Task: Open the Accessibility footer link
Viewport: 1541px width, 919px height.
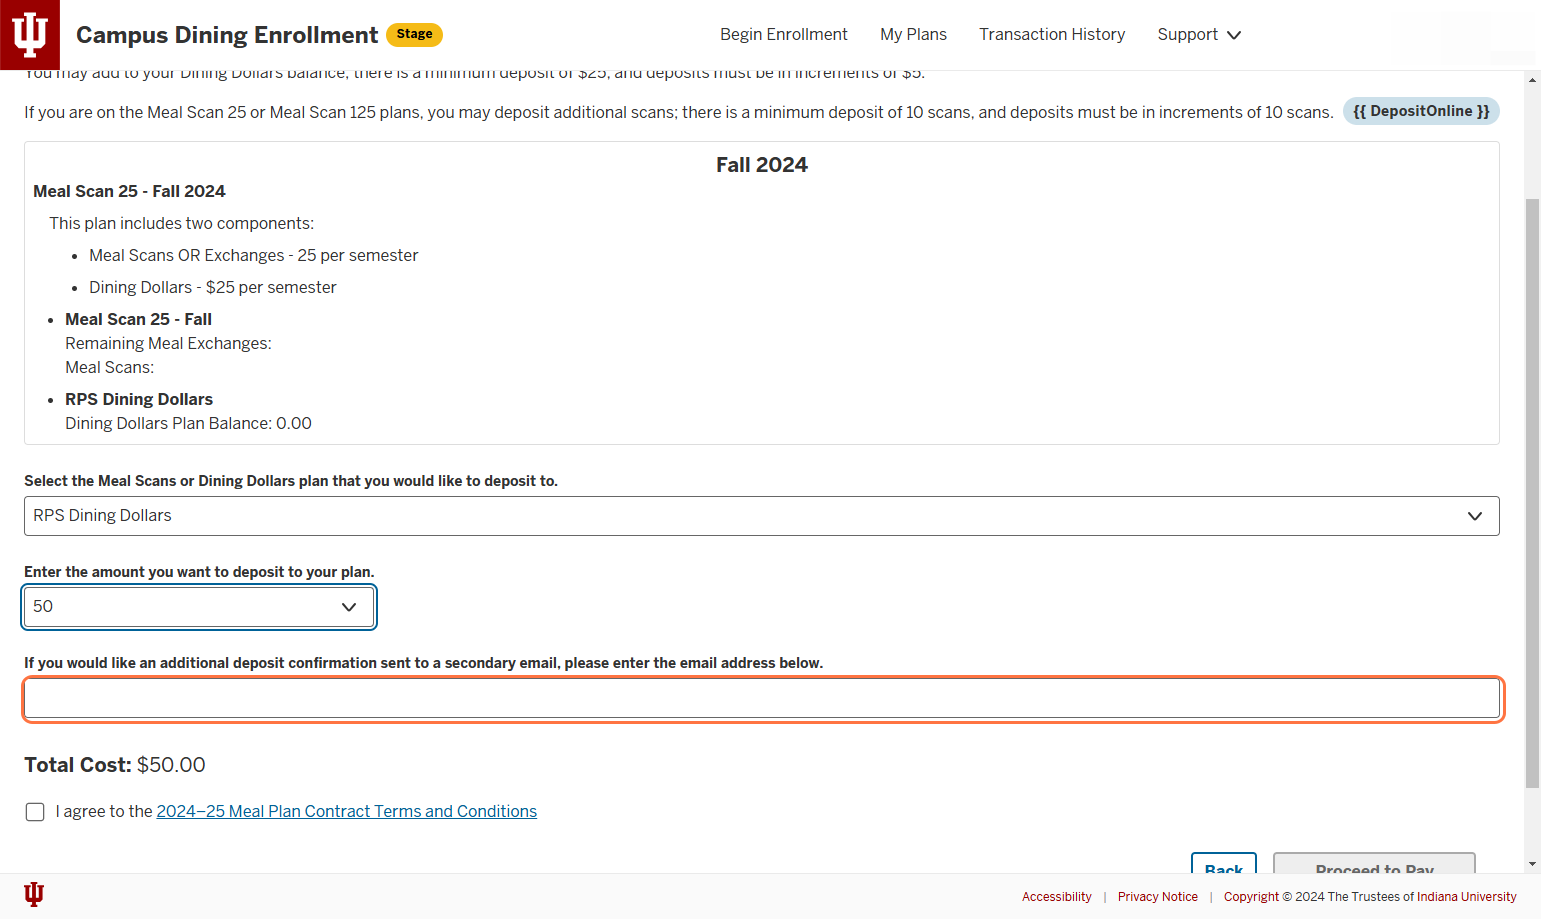Action: tap(1056, 897)
